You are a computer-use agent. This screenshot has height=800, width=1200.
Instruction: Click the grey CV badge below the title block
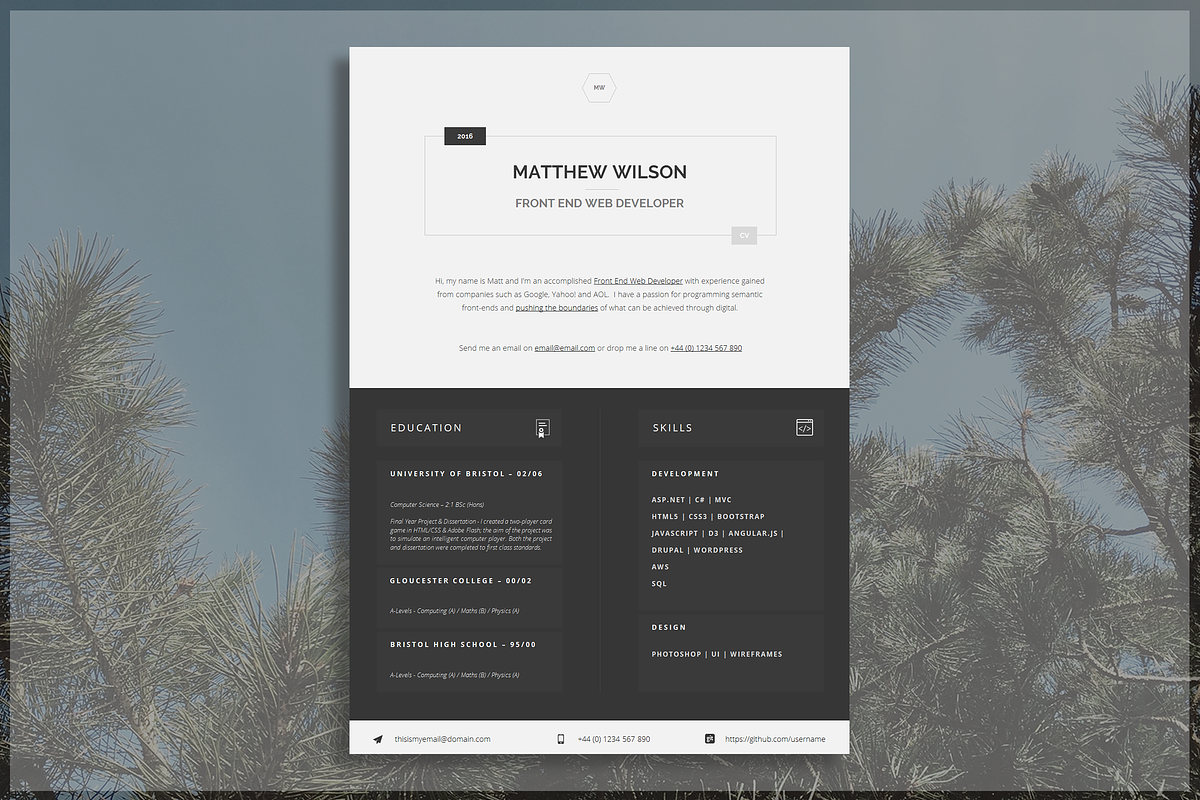tap(744, 235)
